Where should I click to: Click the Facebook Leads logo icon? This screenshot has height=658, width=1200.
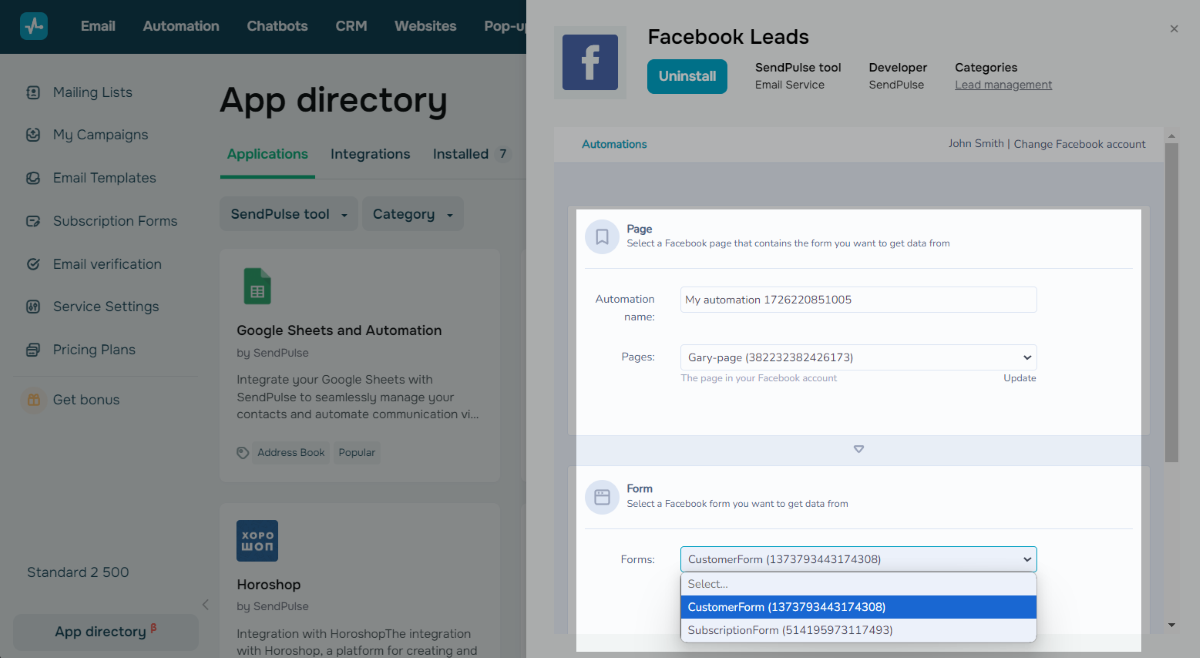(x=590, y=62)
